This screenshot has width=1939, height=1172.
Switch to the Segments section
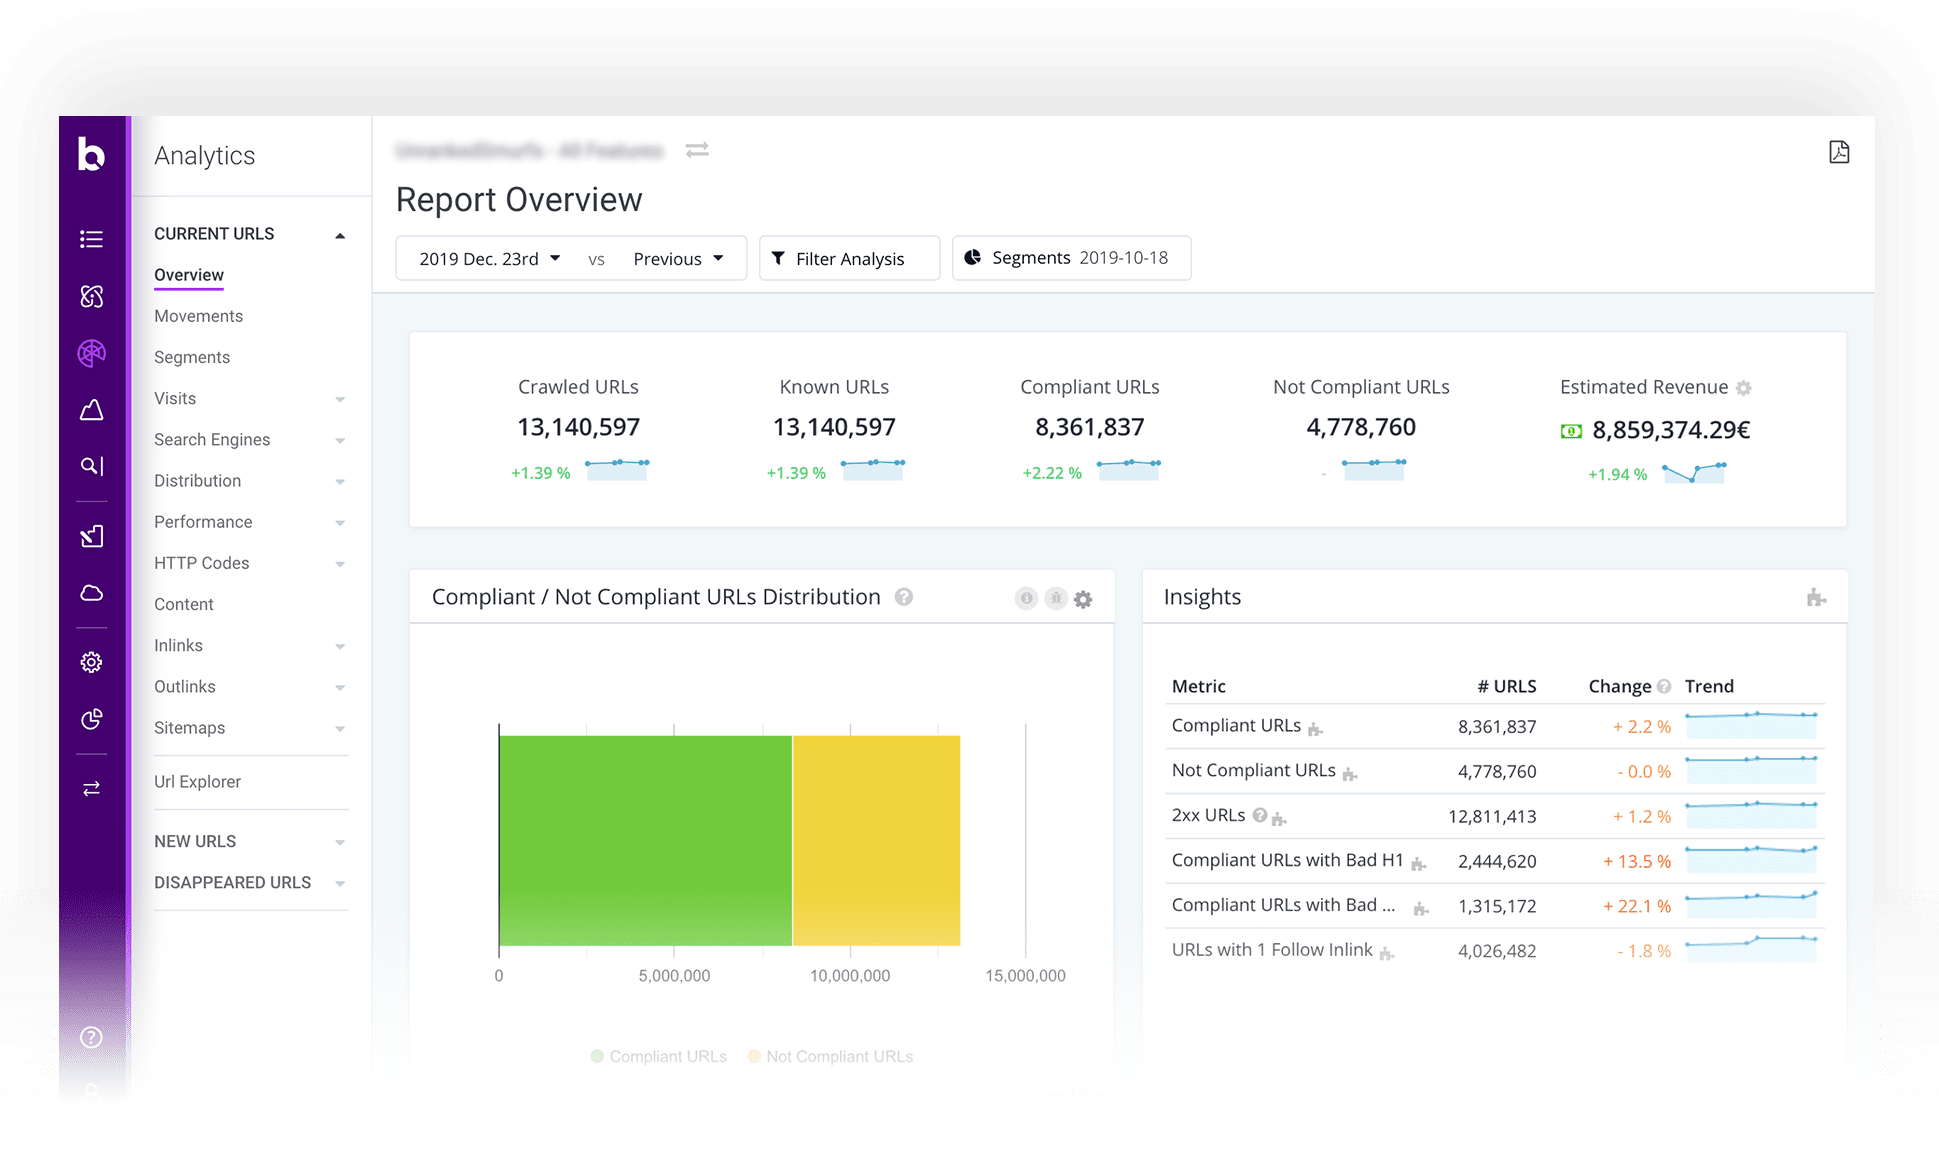(x=192, y=357)
